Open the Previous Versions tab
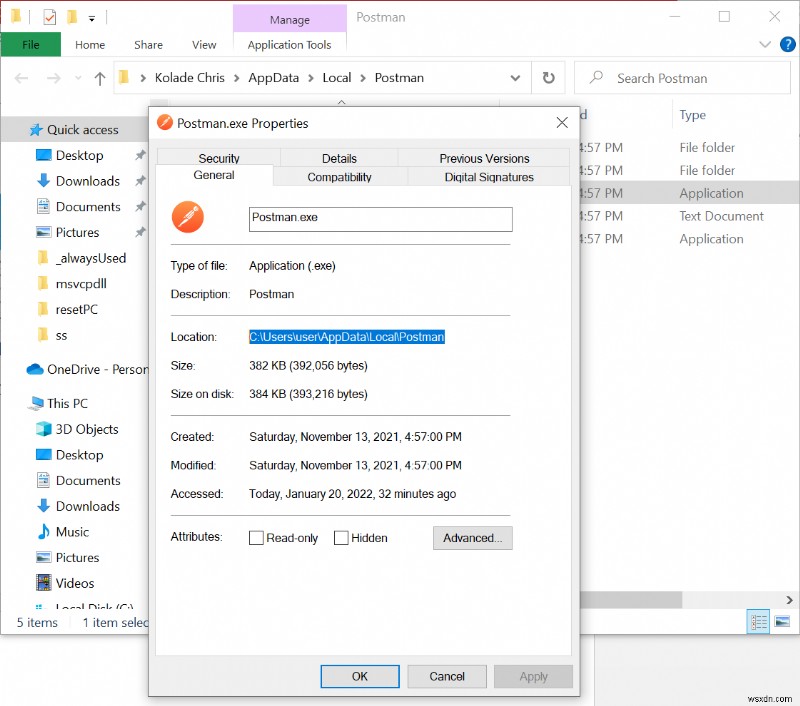 tap(485, 158)
